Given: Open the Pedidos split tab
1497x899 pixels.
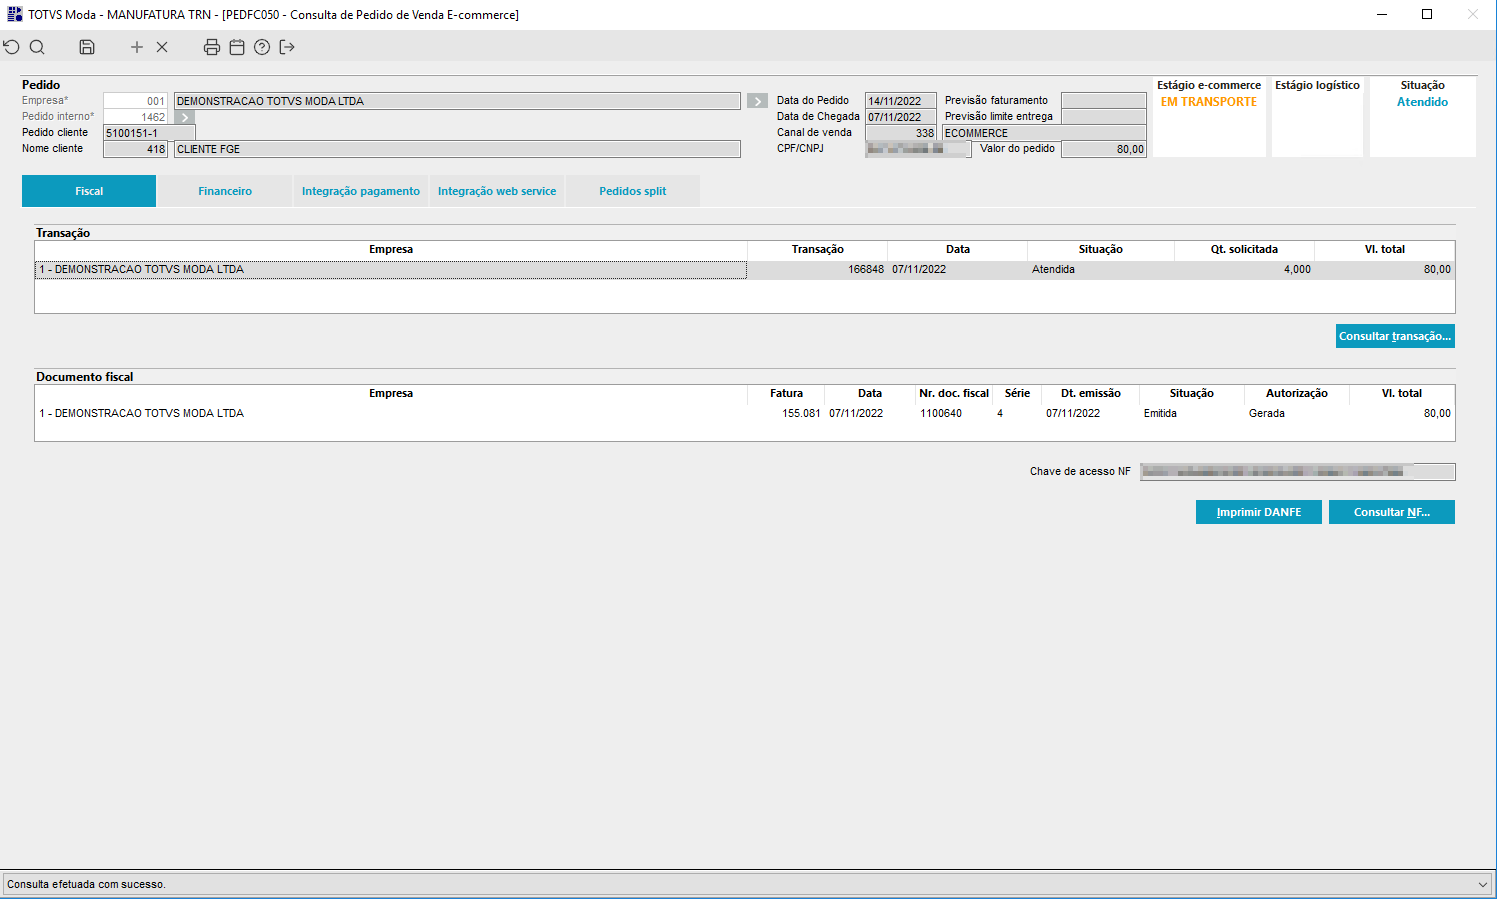Looking at the screenshot, I should [633, 191].
